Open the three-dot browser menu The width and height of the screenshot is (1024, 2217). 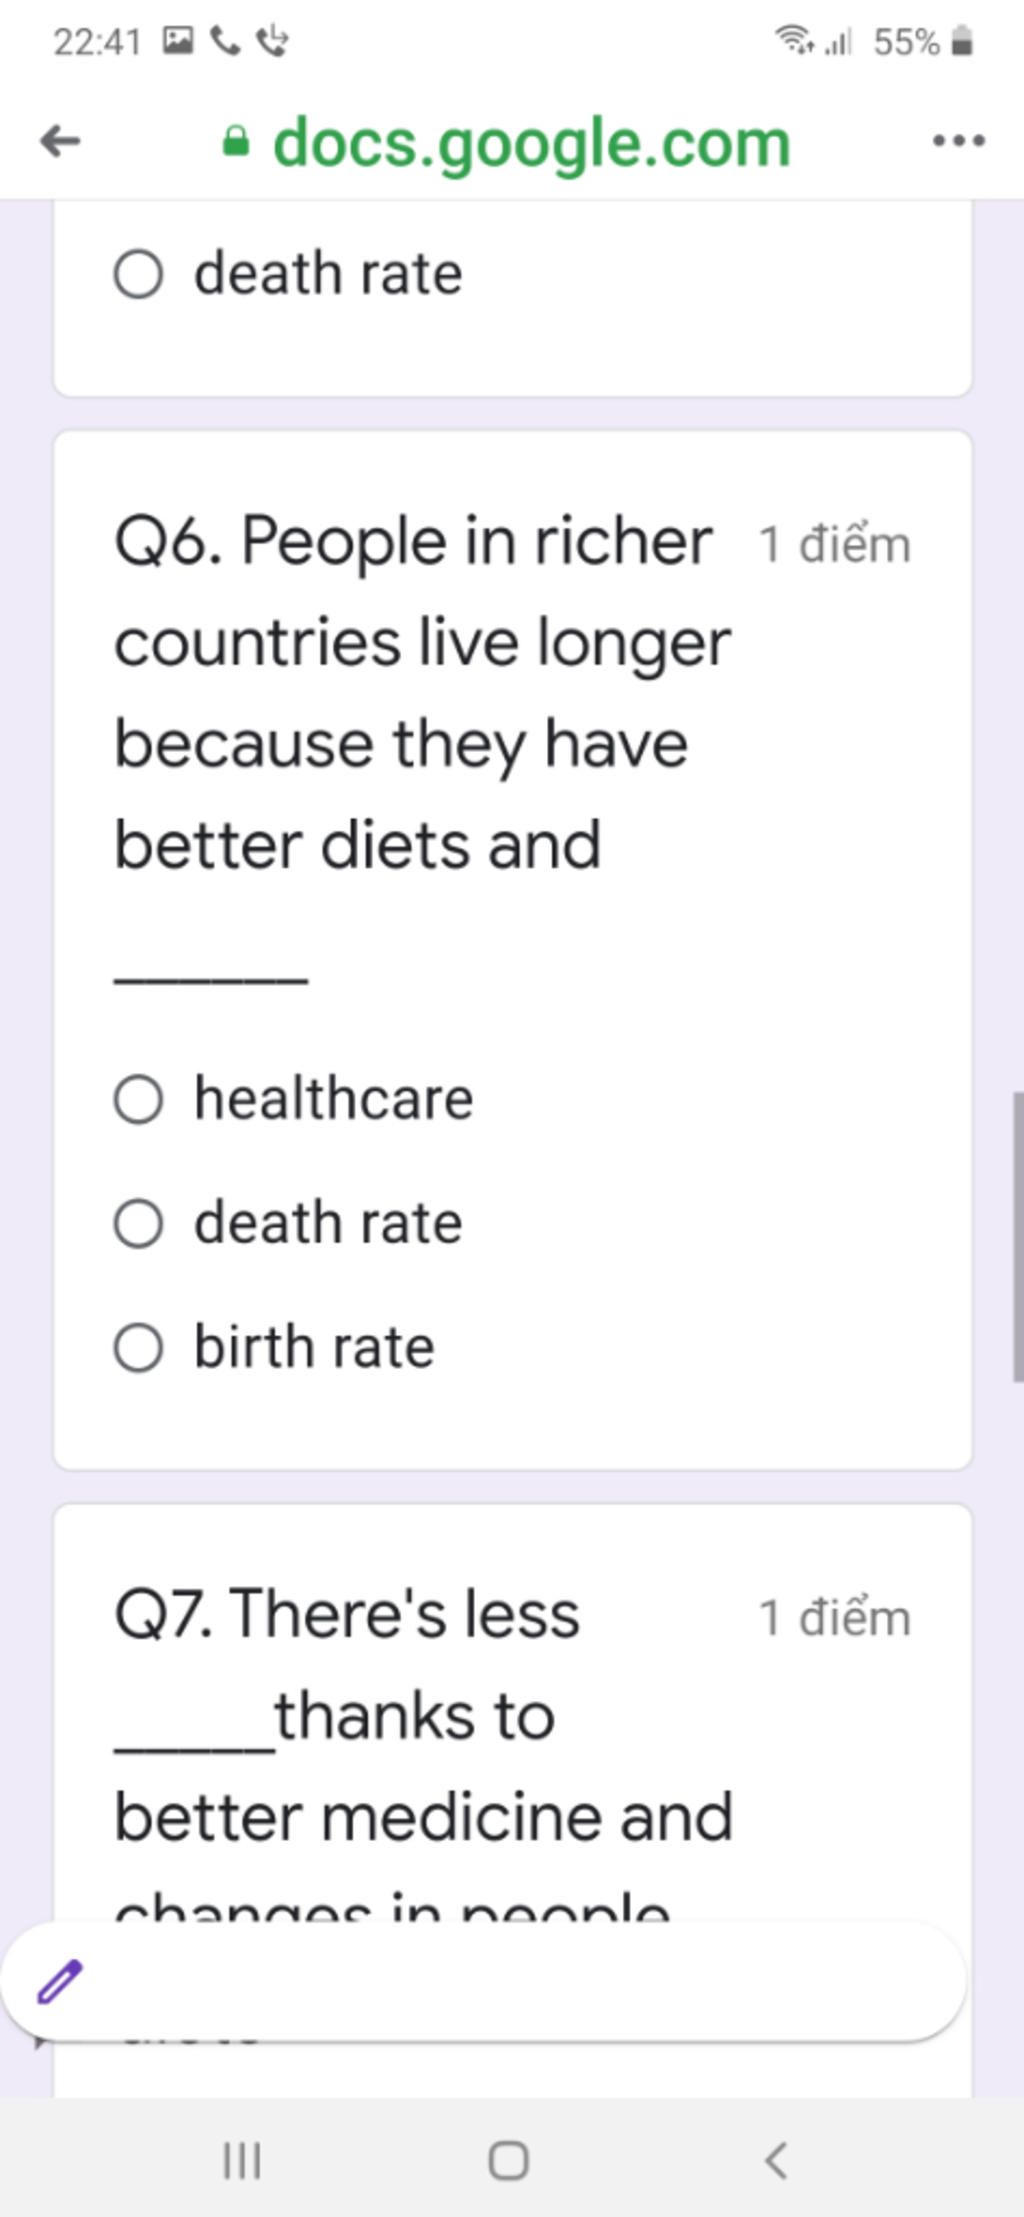[958, 142]
